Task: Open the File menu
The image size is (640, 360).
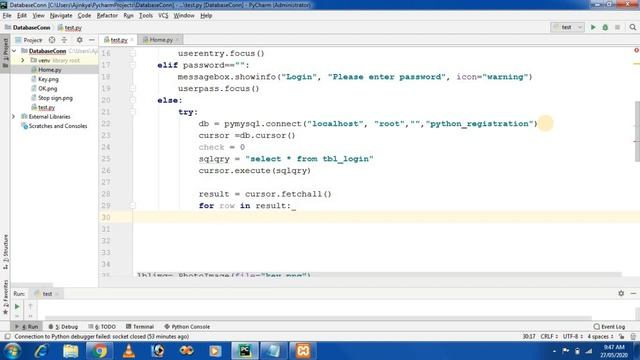Action: click(x=7, y=16)
